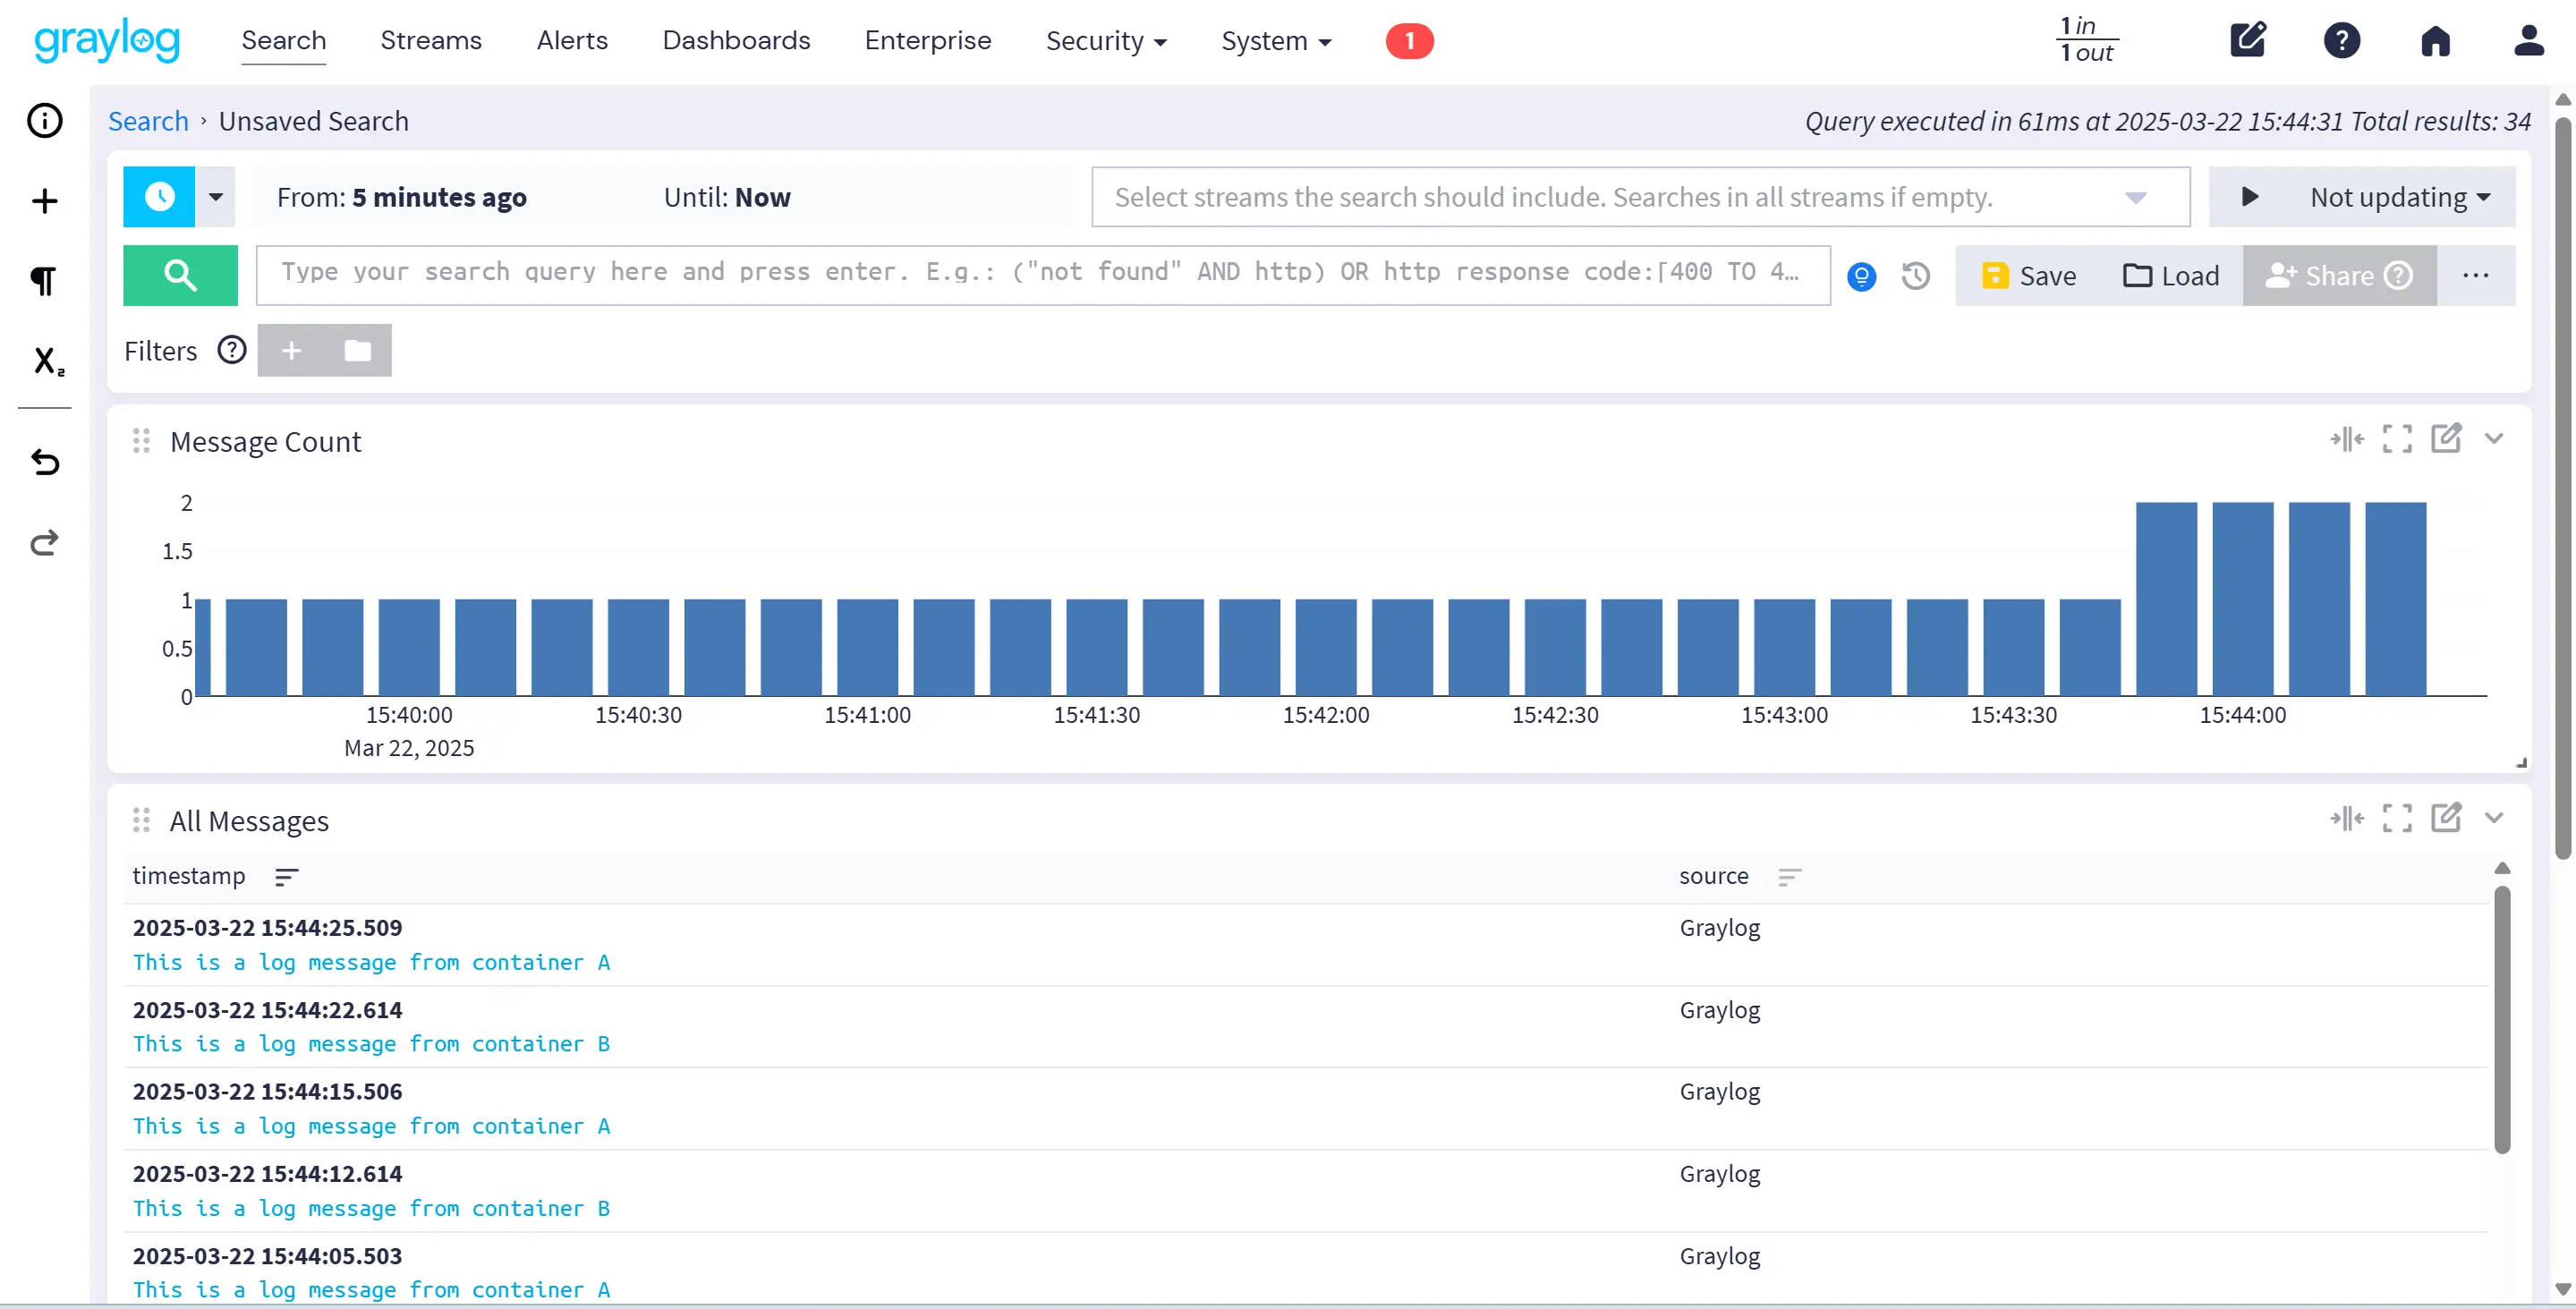Image resolution: width=2576 pixels, height=1309 pixels.
Task: Open the field list X sidebar icon
Action: [47, 361]
